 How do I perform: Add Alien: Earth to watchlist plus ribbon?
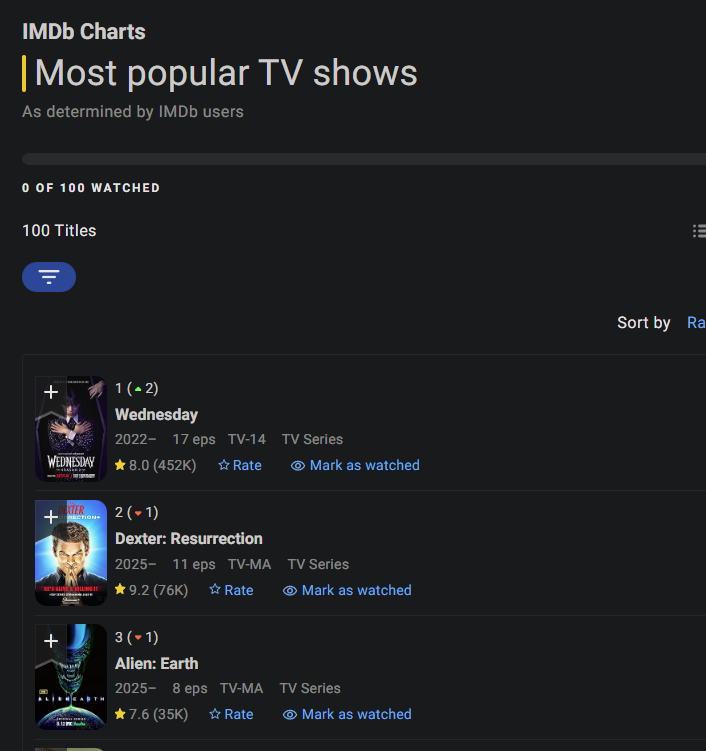coord(51,641)
